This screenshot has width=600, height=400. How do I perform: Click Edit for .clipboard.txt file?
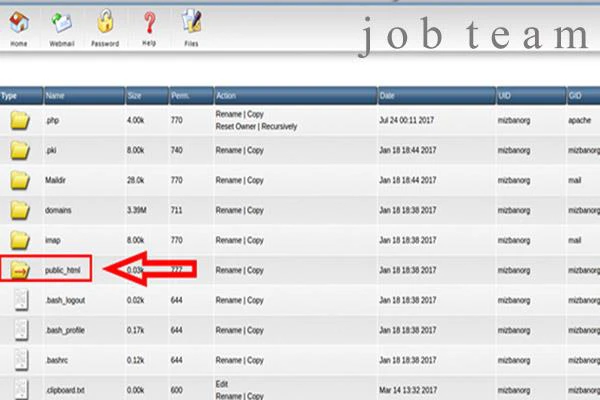click(221, 381)
